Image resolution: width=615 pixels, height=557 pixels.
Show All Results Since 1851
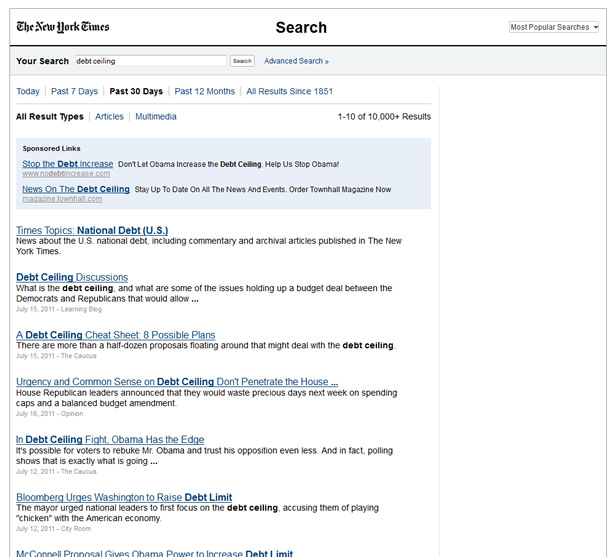pos(289,91)
